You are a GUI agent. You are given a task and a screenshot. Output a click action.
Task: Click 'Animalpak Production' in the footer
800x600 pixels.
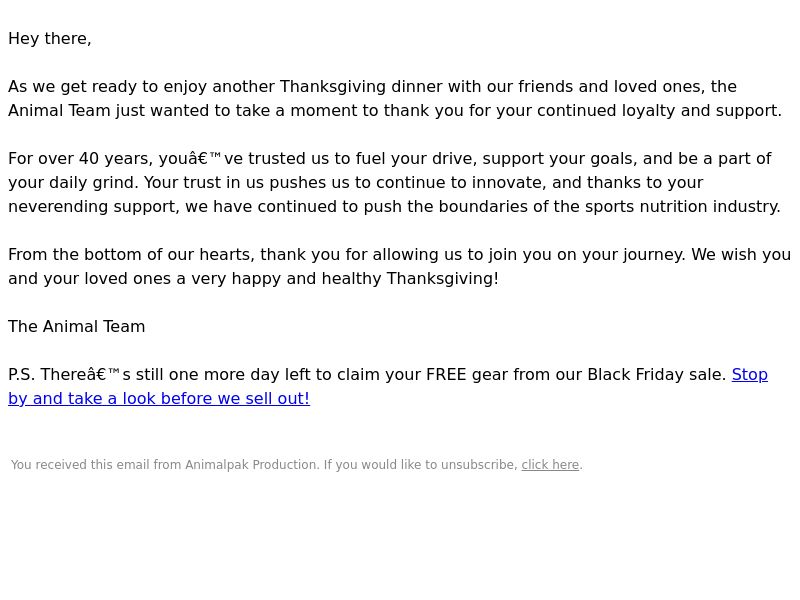(x=252, y=465)
